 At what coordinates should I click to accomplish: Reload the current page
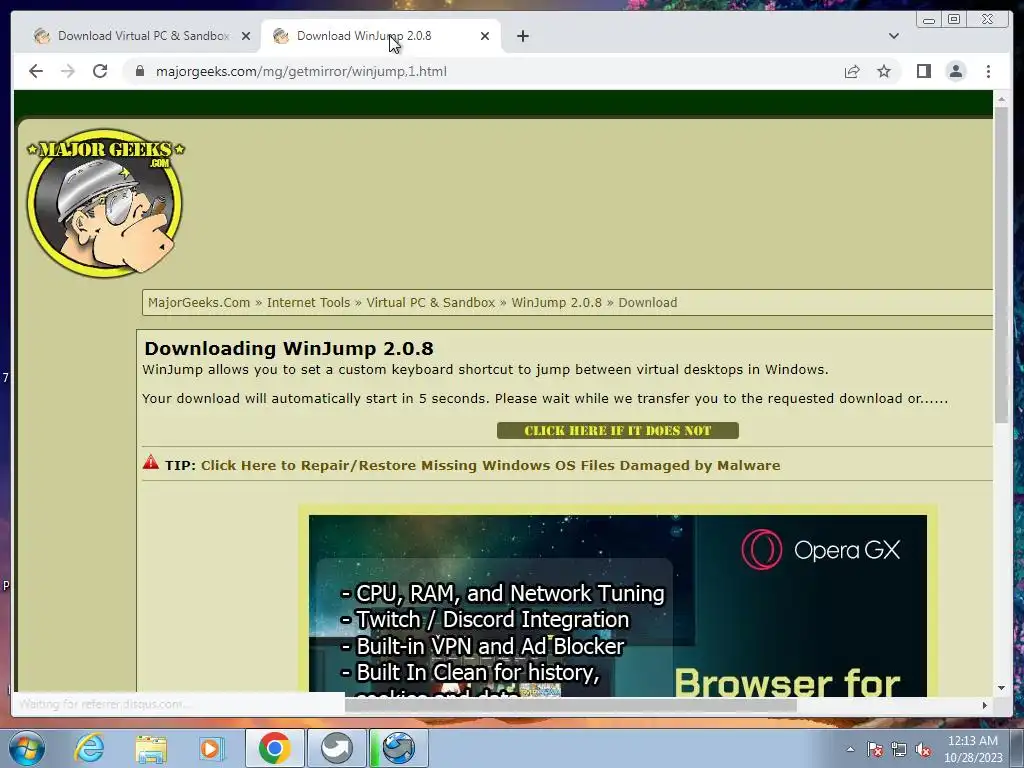click(100, 71)
